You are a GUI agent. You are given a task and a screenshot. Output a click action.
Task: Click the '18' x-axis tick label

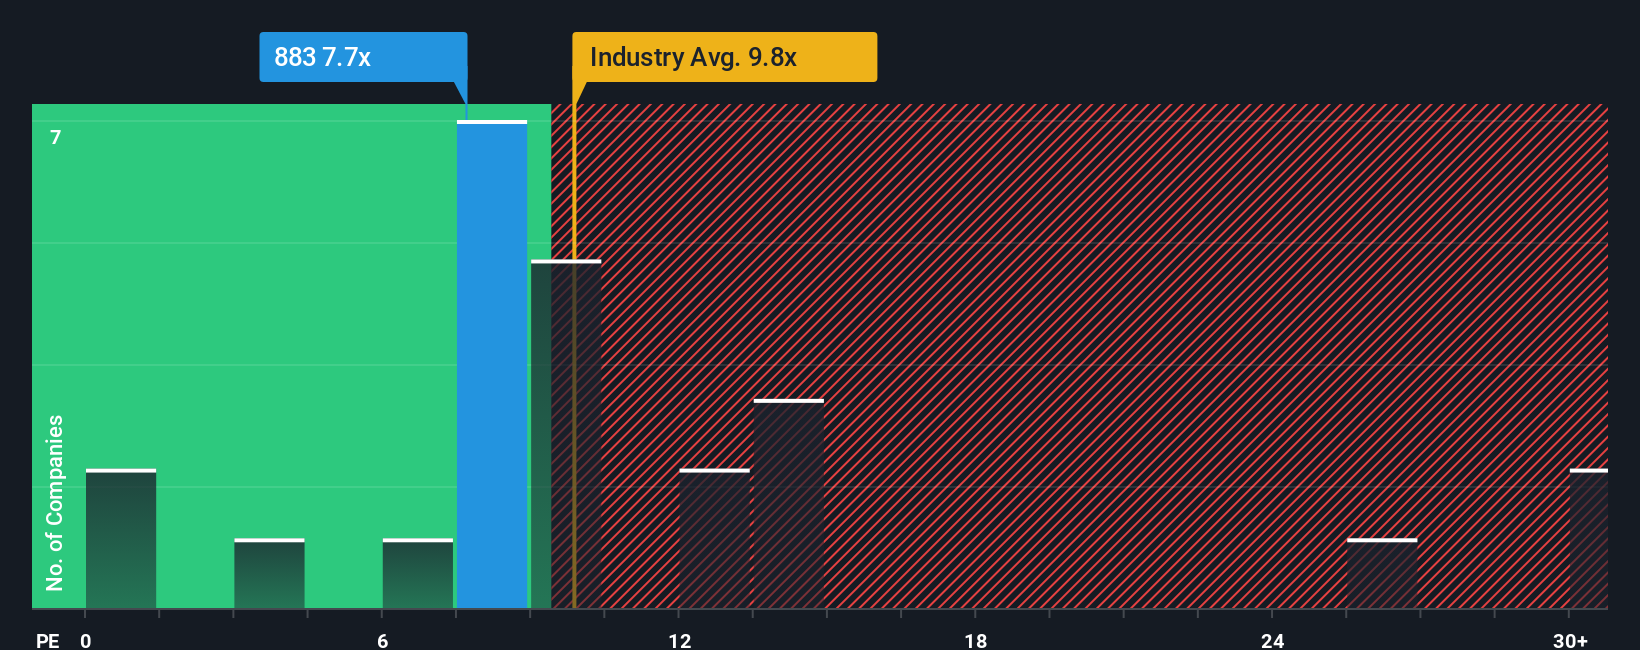(x=976, y=641)
